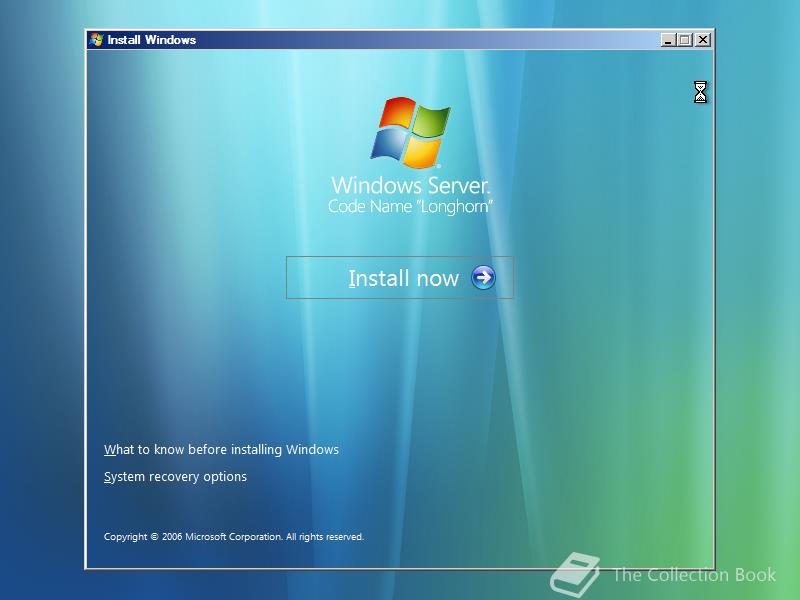This screenshot has width=800, height=600.
Task: Maximize the Install Windows window
Action: pos(685,40)
